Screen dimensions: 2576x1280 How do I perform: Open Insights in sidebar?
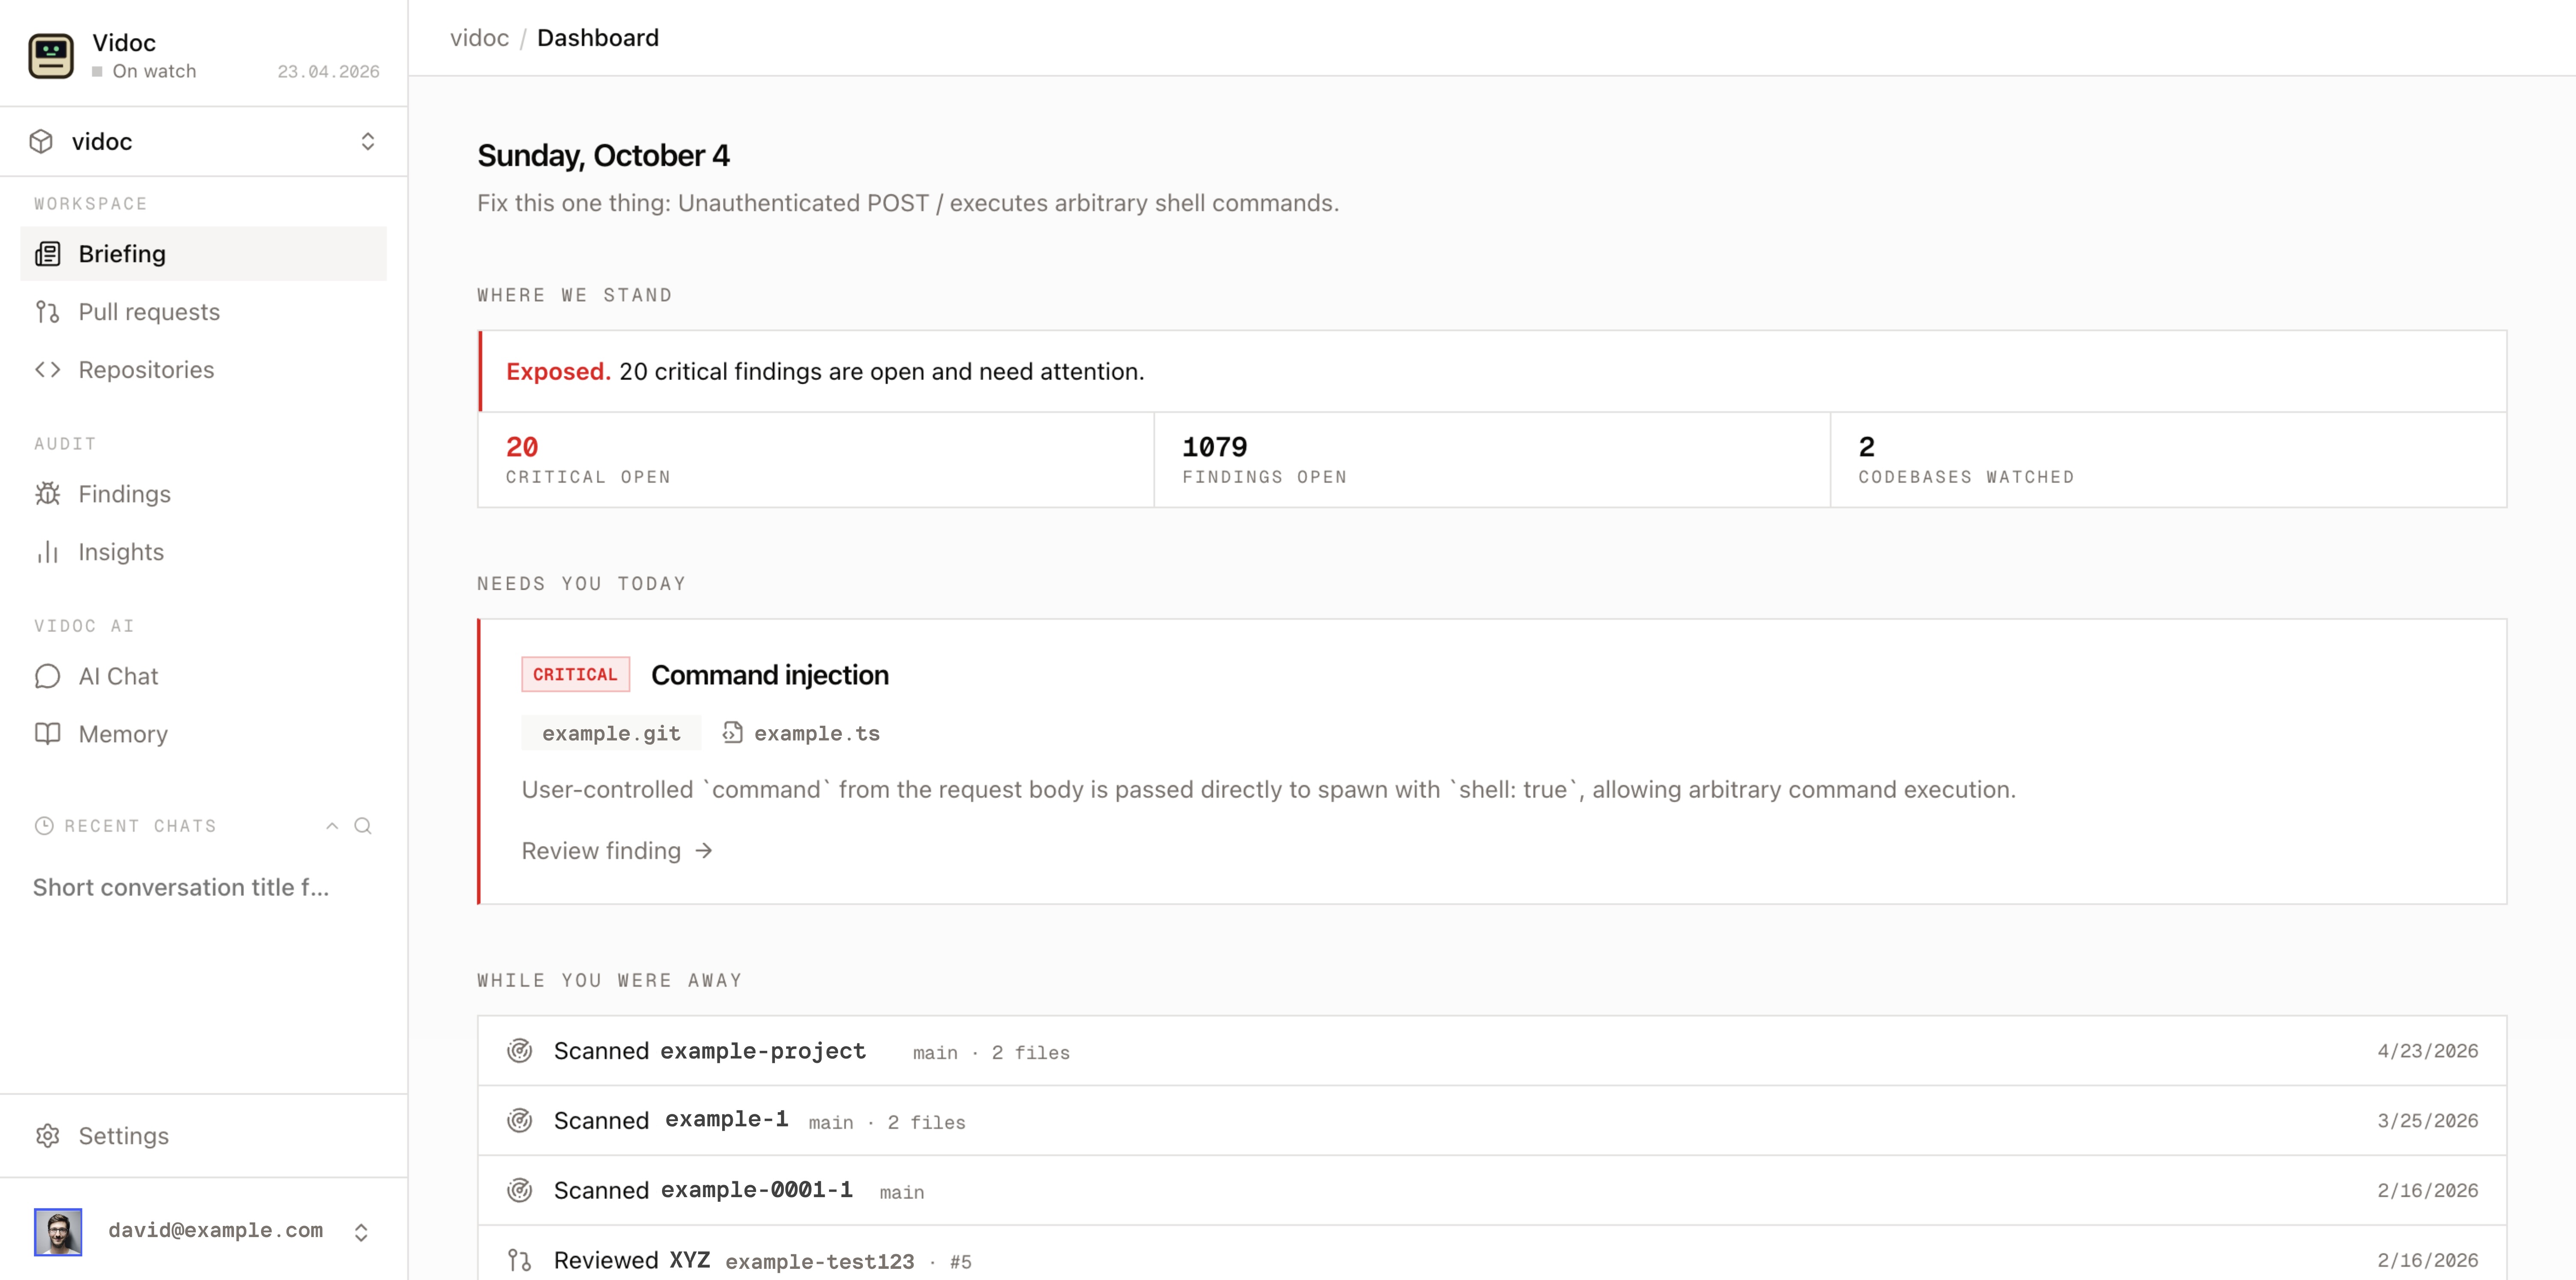click(x=203, y=552)
